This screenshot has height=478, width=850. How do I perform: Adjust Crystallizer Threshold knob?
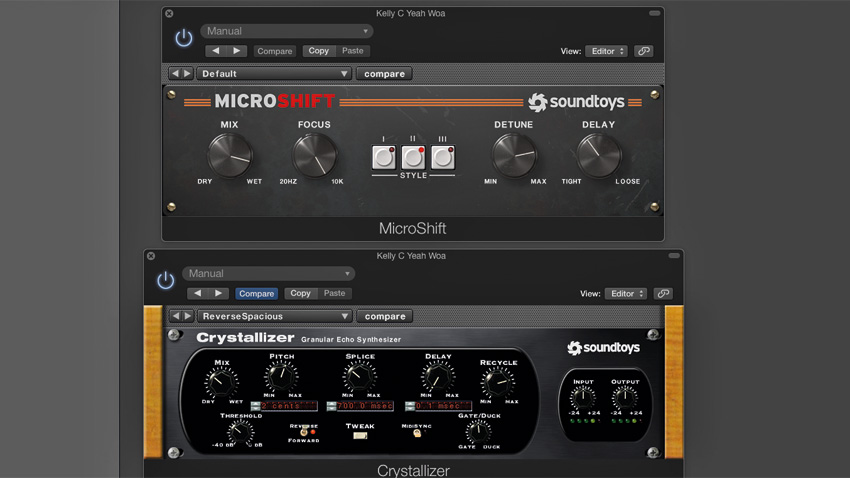tap(240, 432)
